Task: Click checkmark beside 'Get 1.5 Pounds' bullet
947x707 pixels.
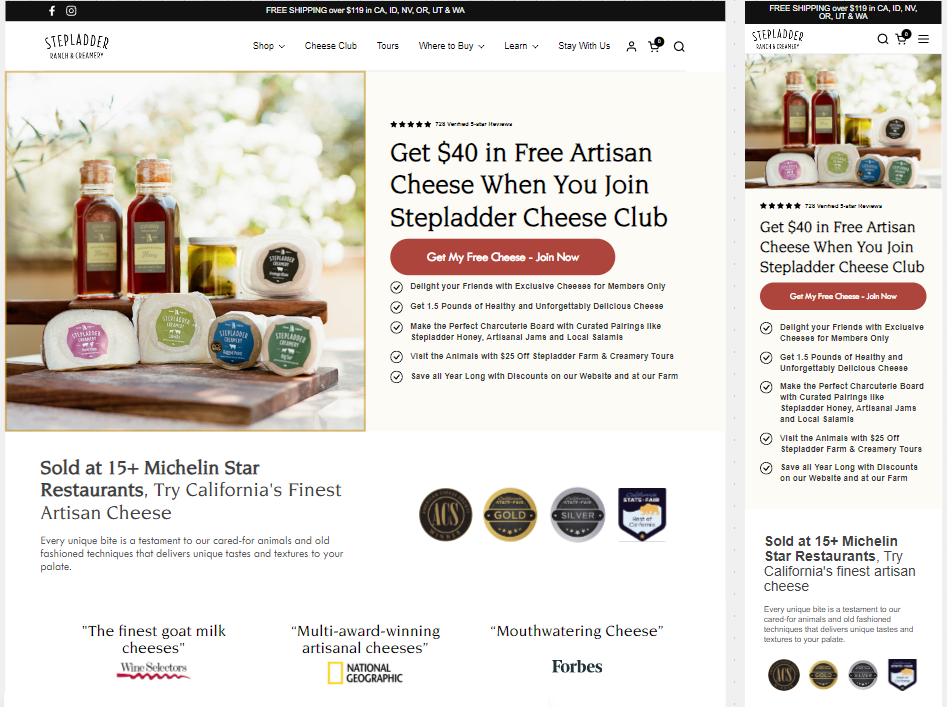Action: [396, 307]
